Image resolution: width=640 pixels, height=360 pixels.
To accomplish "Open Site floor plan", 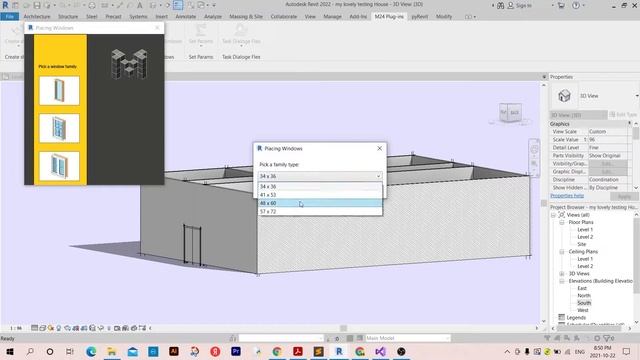I will pos(582,244).
